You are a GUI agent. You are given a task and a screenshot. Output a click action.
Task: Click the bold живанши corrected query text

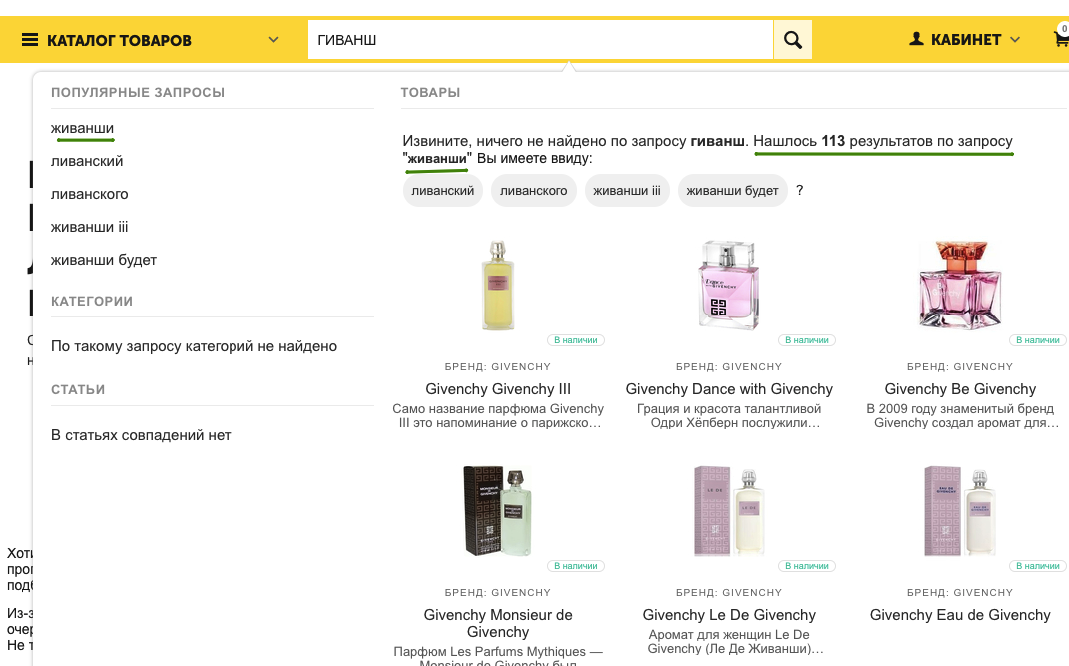click(437, 158)
